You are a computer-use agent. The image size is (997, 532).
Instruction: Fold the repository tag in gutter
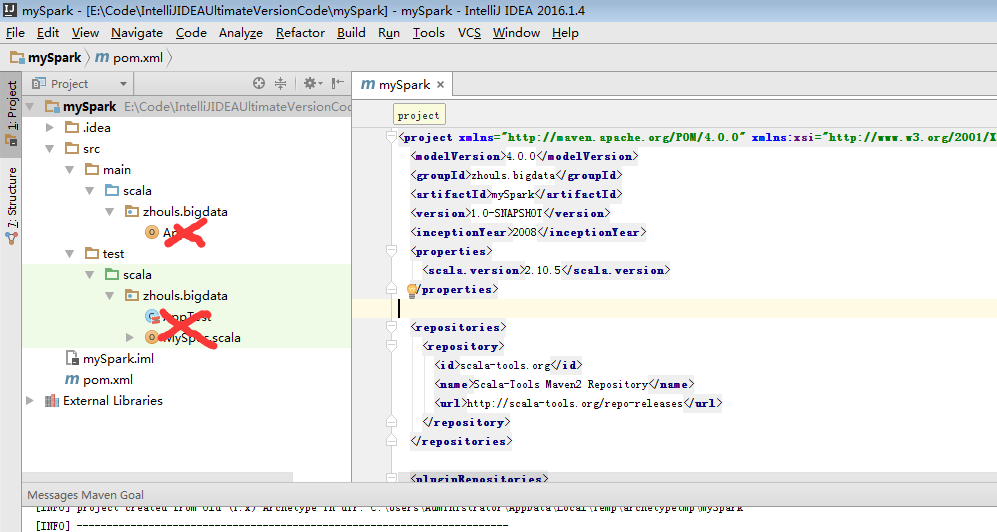point(392,346)
